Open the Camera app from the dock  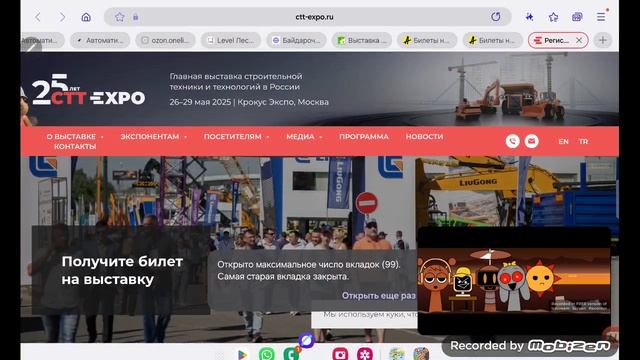tap(340, 354)
